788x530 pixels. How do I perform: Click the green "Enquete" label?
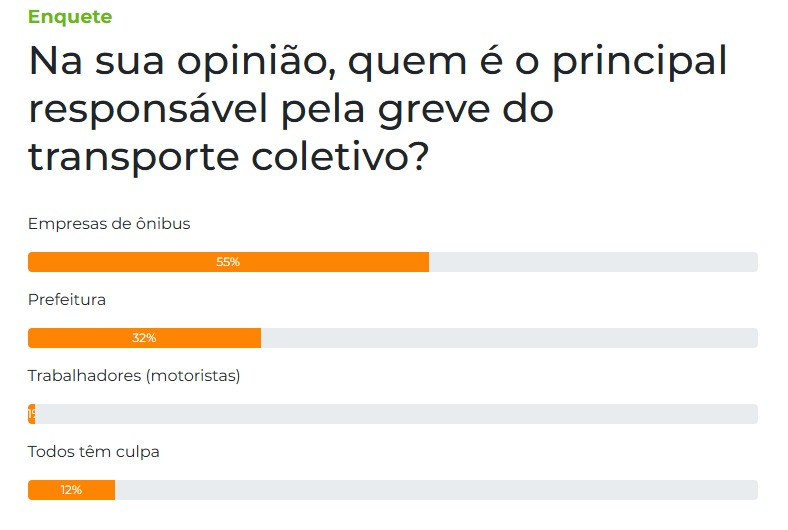(x=70, y=17)
